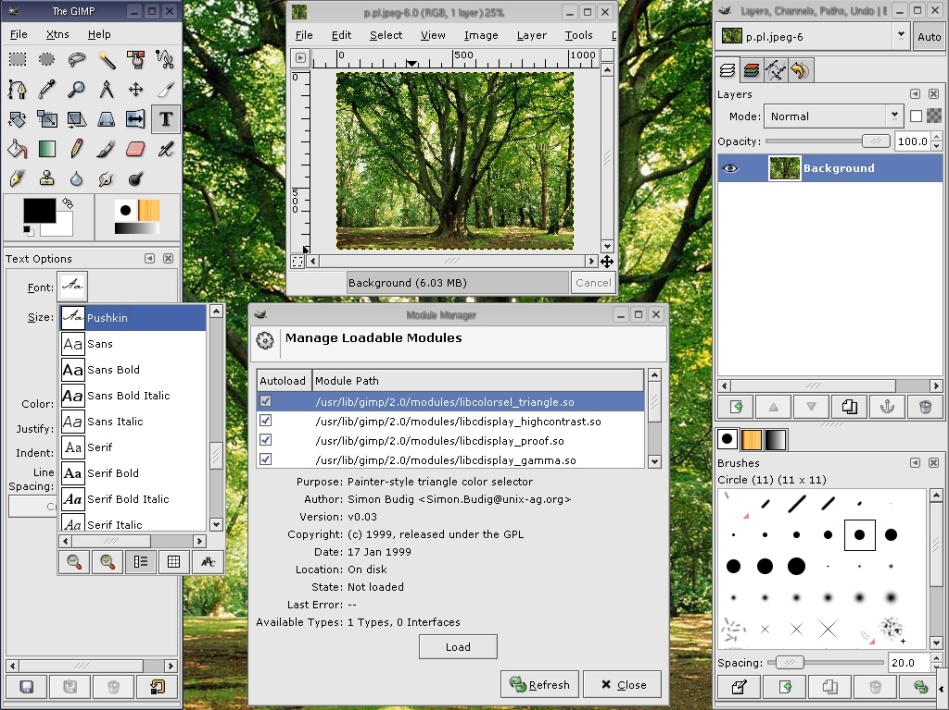
Task: Toggle the keep transparency checkbox beside Mode
Action: click(916, 116)
